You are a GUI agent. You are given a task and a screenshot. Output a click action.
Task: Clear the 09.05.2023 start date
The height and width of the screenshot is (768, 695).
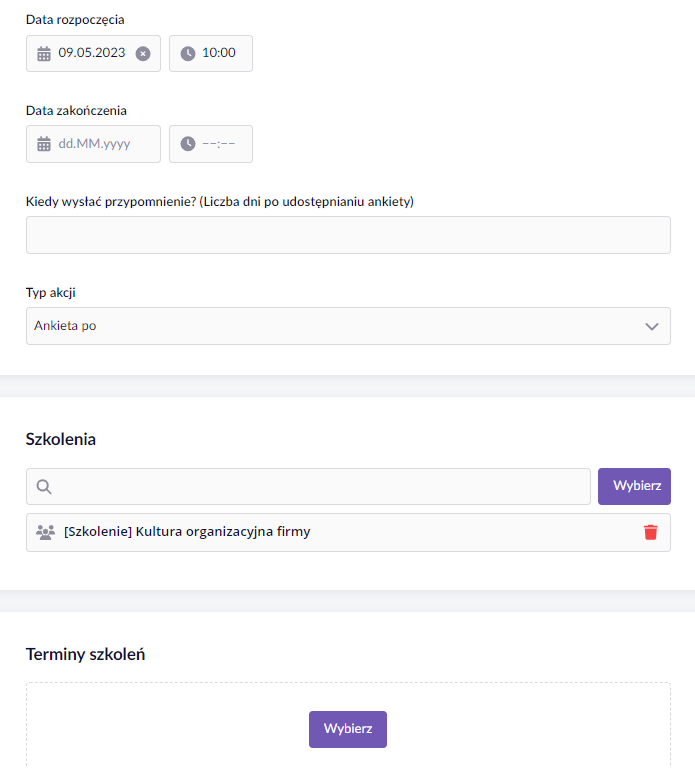(143, 53)
